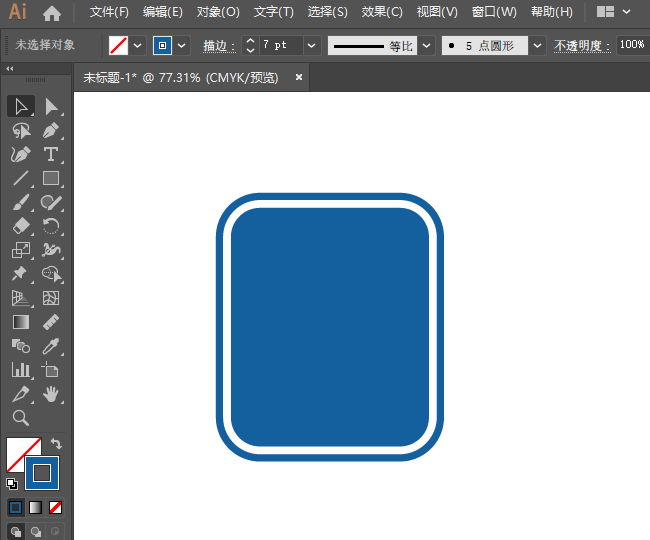This screenshot has width=650, height=540.
Task: Open the 效果(C) menu
Action: pyautogui.click(x=382, y=13)
